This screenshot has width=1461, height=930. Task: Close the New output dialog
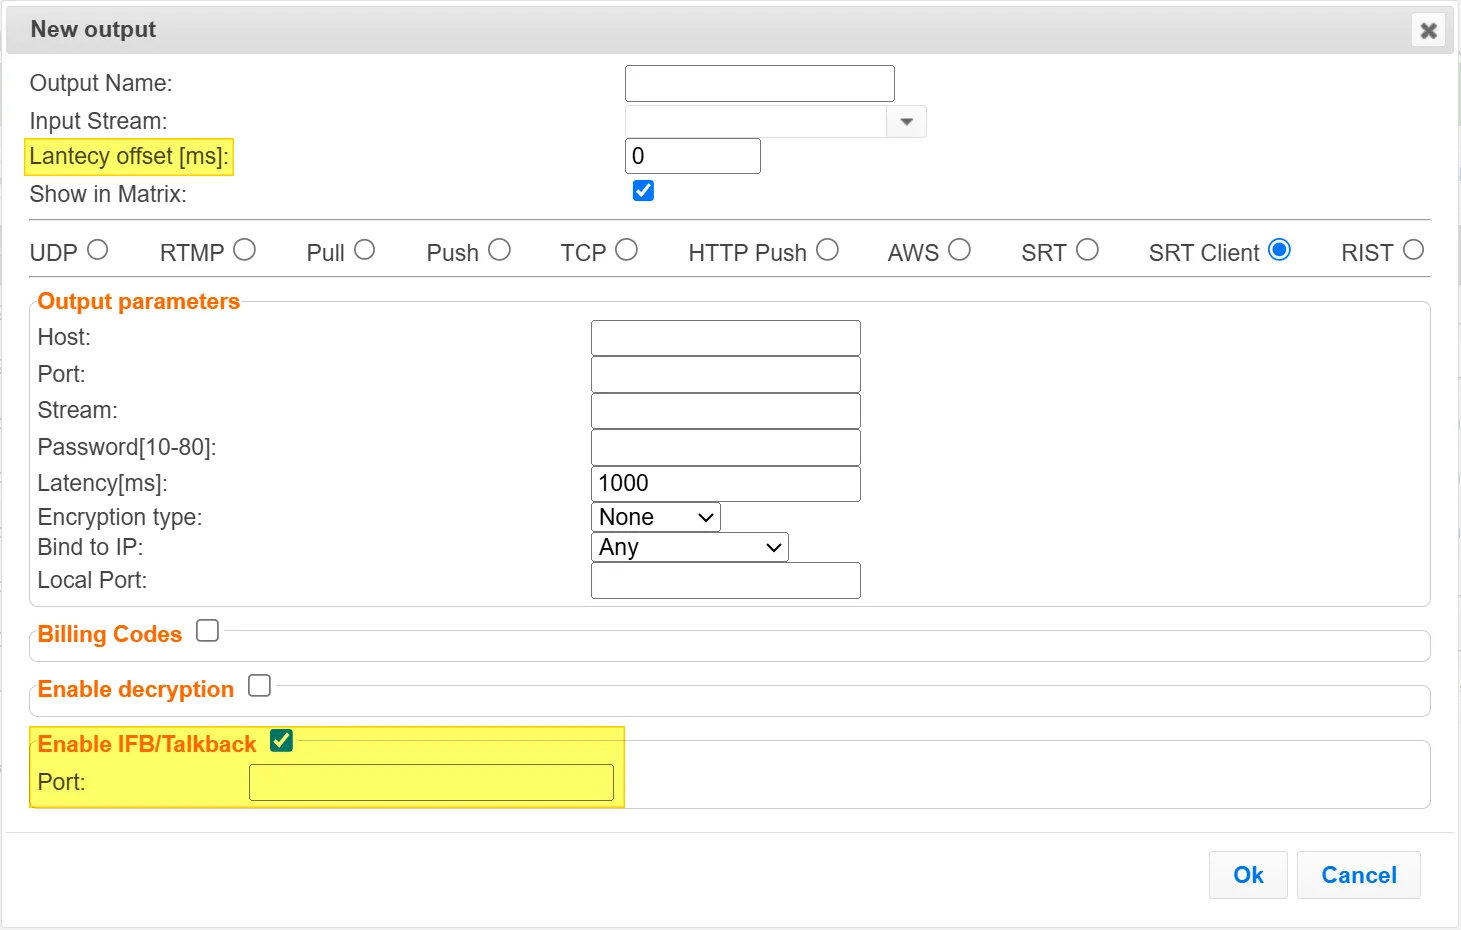coord(1428,30)
